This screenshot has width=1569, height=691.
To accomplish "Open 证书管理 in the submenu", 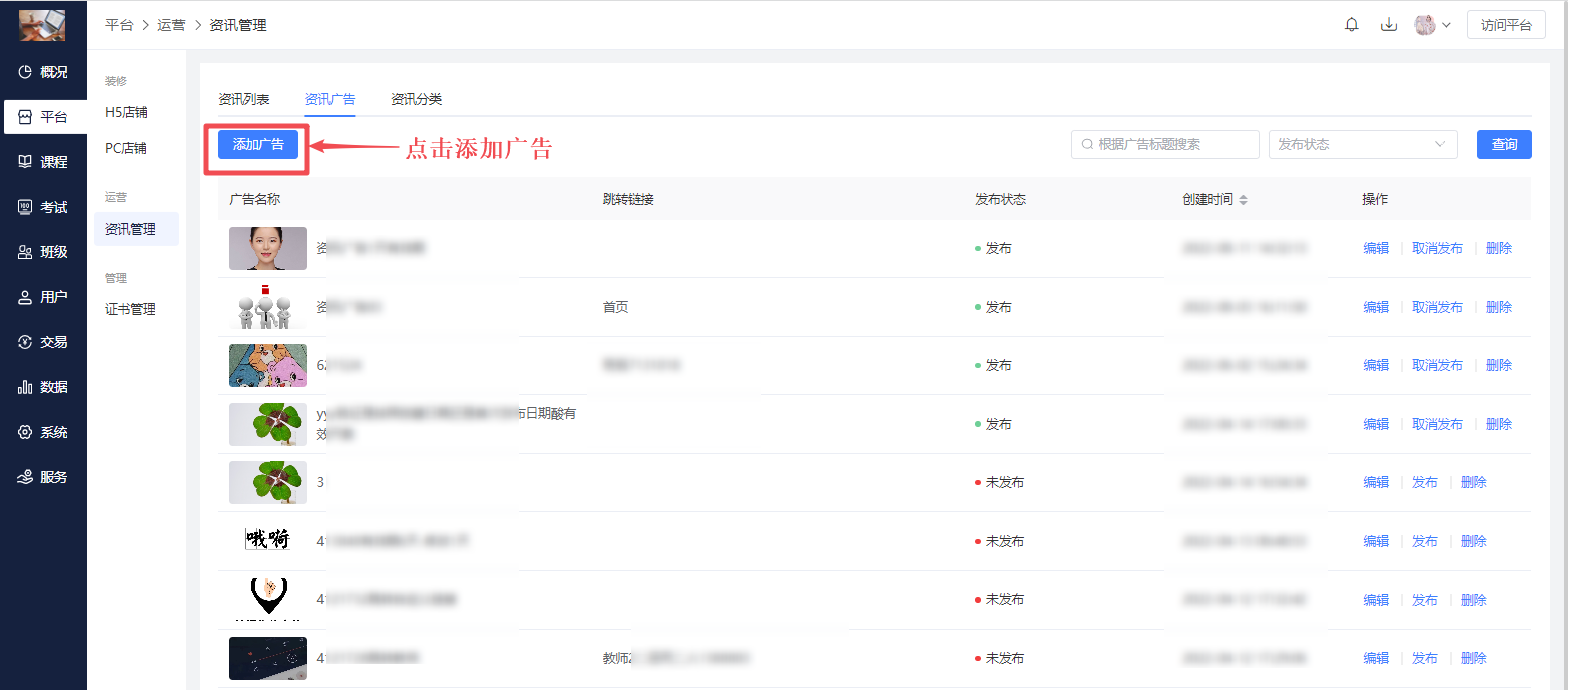I will coord(130,309).
